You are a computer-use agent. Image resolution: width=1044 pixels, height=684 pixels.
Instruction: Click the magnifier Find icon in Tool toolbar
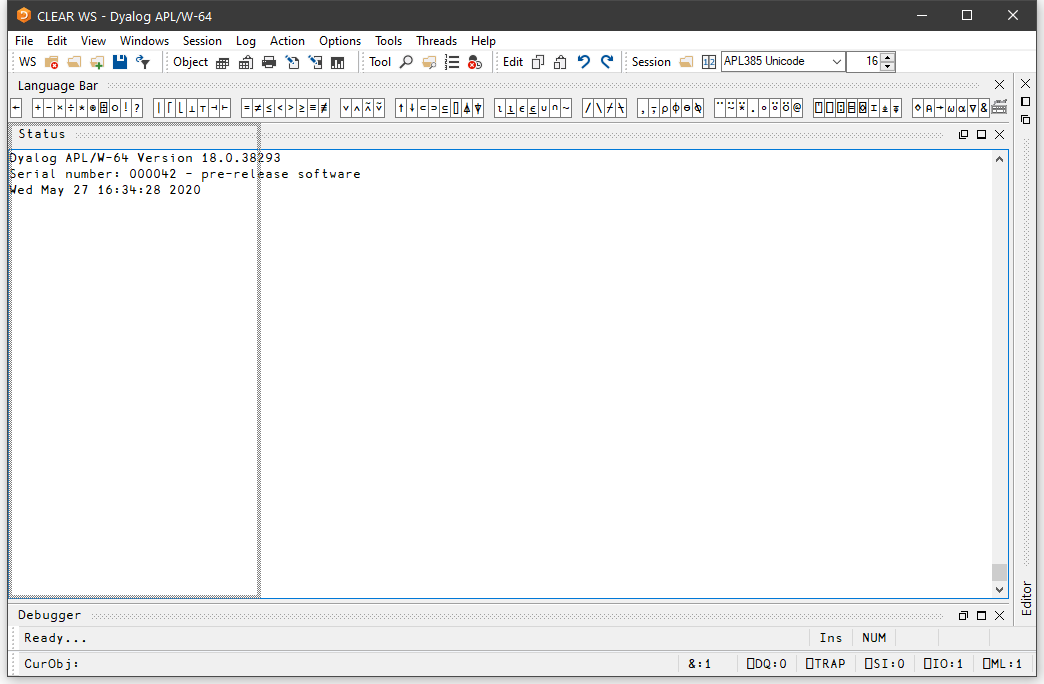[406, 62]
